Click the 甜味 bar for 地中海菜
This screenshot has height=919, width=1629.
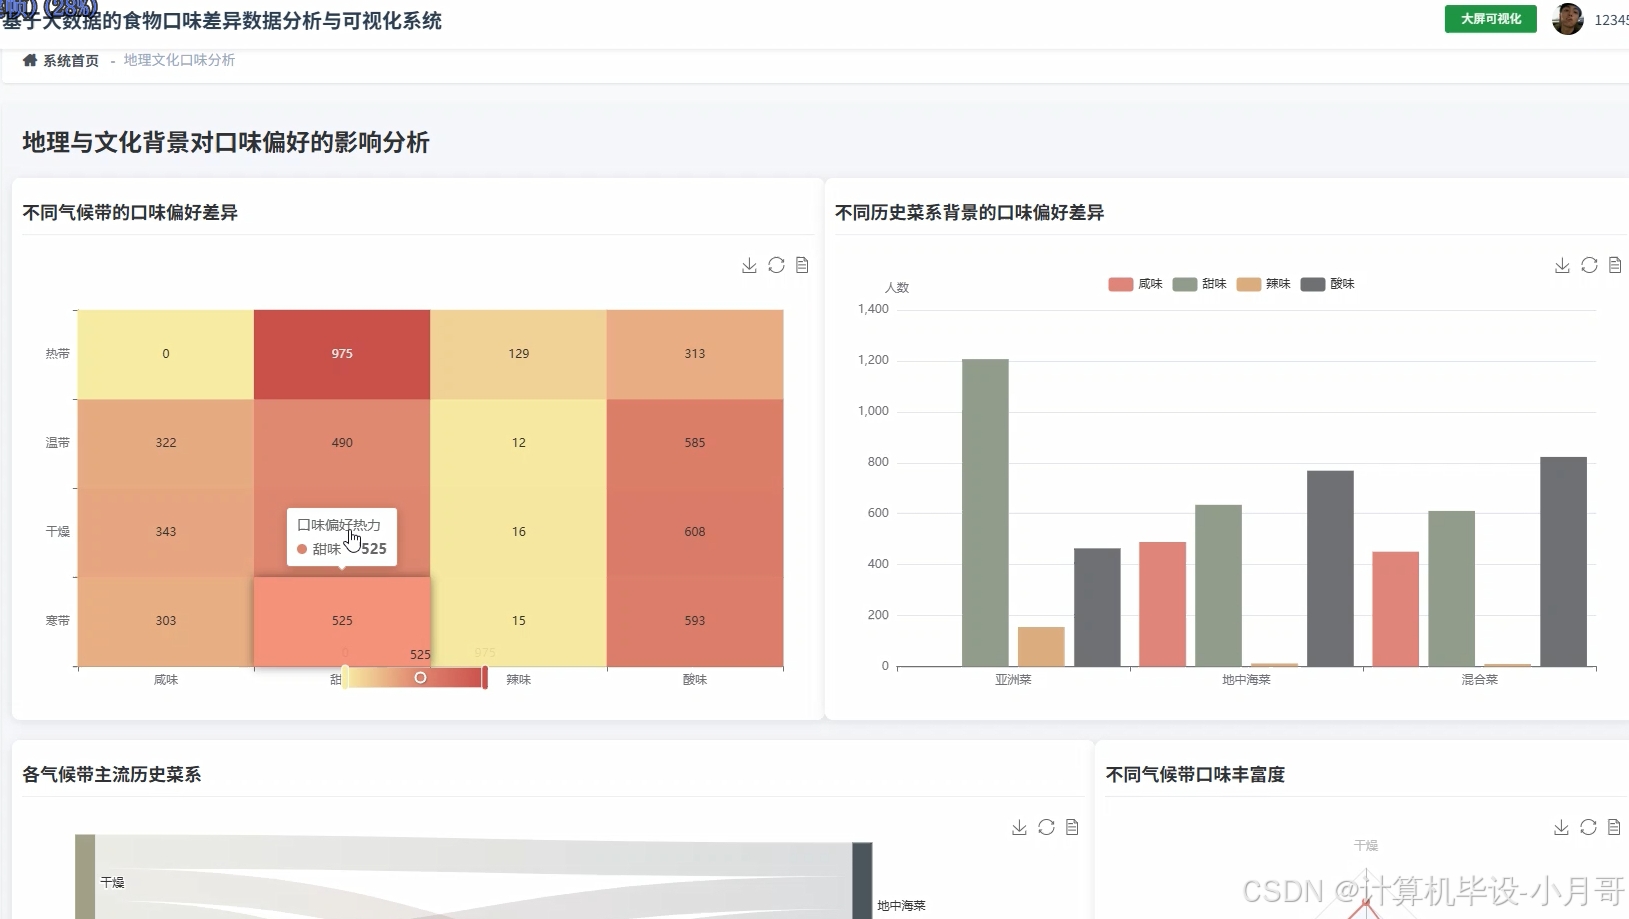click(1218, 586)
